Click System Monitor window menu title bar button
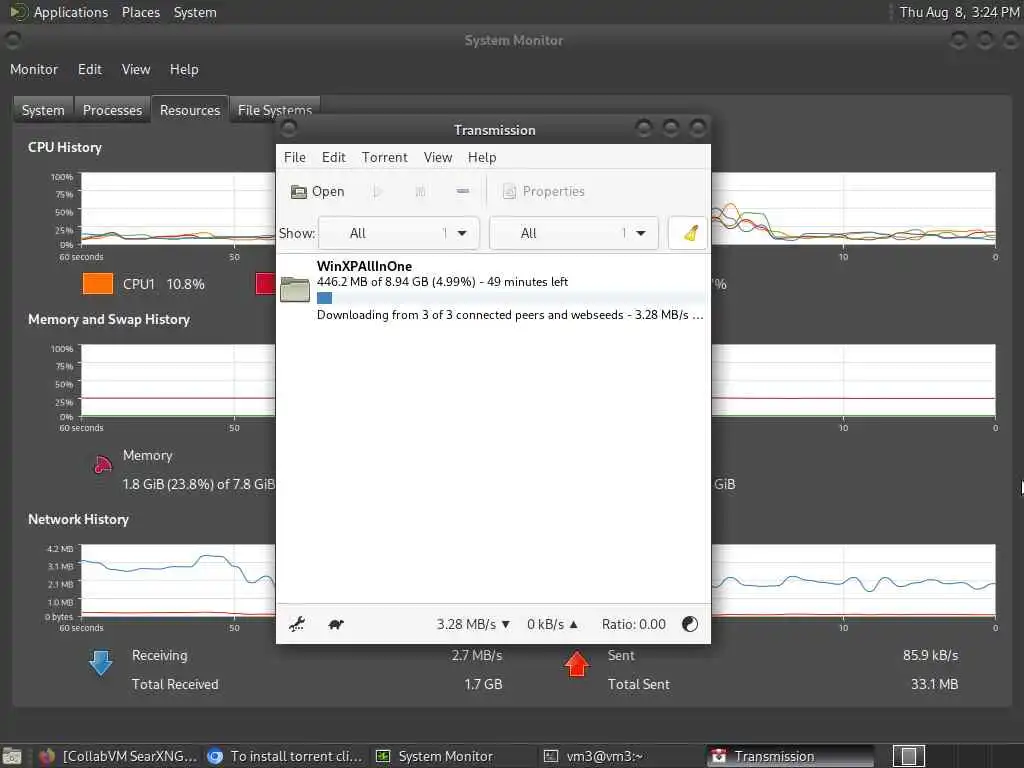1024x768 pixels. (x=12, y=40)
